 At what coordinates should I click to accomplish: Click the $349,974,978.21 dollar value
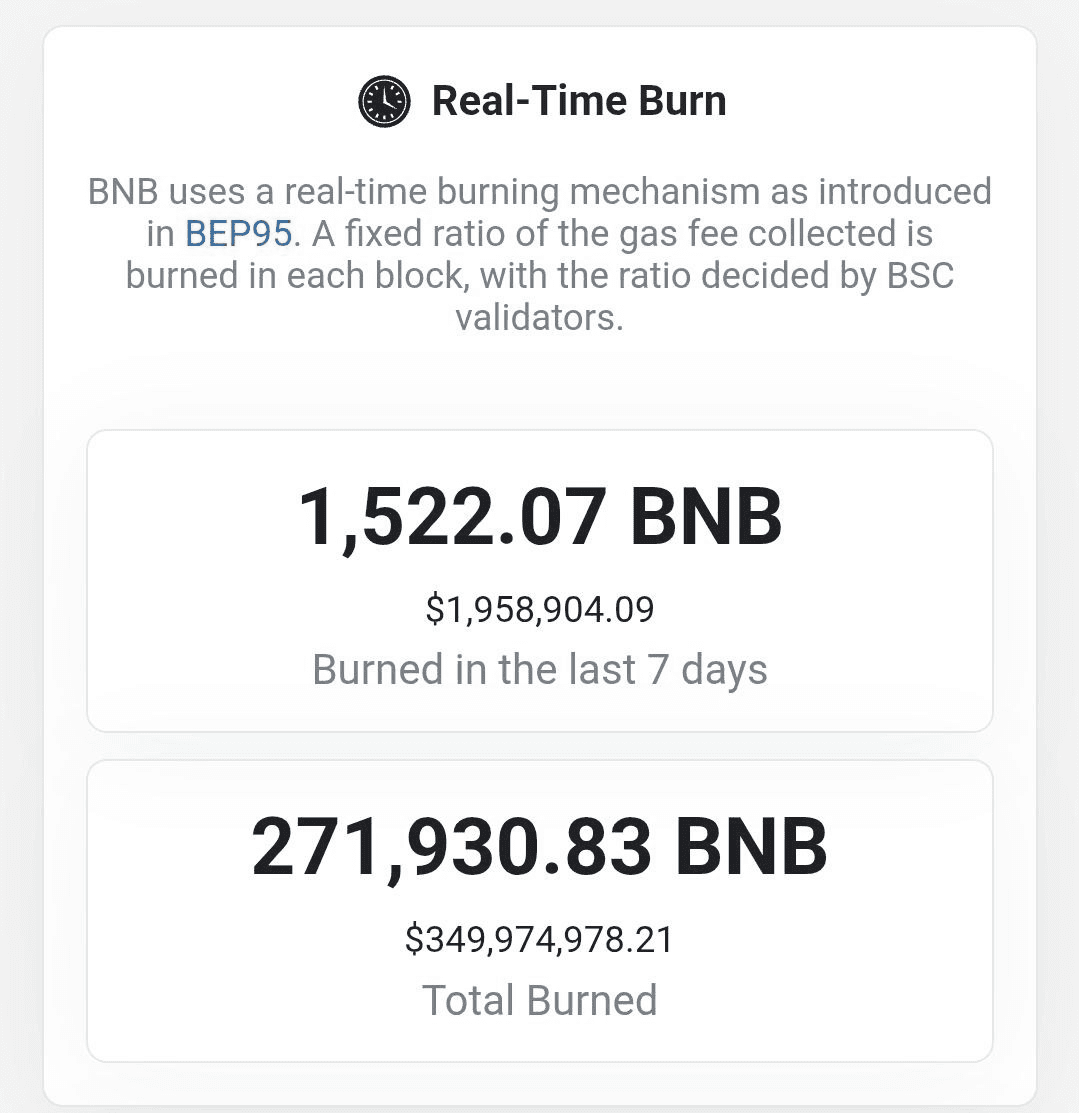click(540, 940)
